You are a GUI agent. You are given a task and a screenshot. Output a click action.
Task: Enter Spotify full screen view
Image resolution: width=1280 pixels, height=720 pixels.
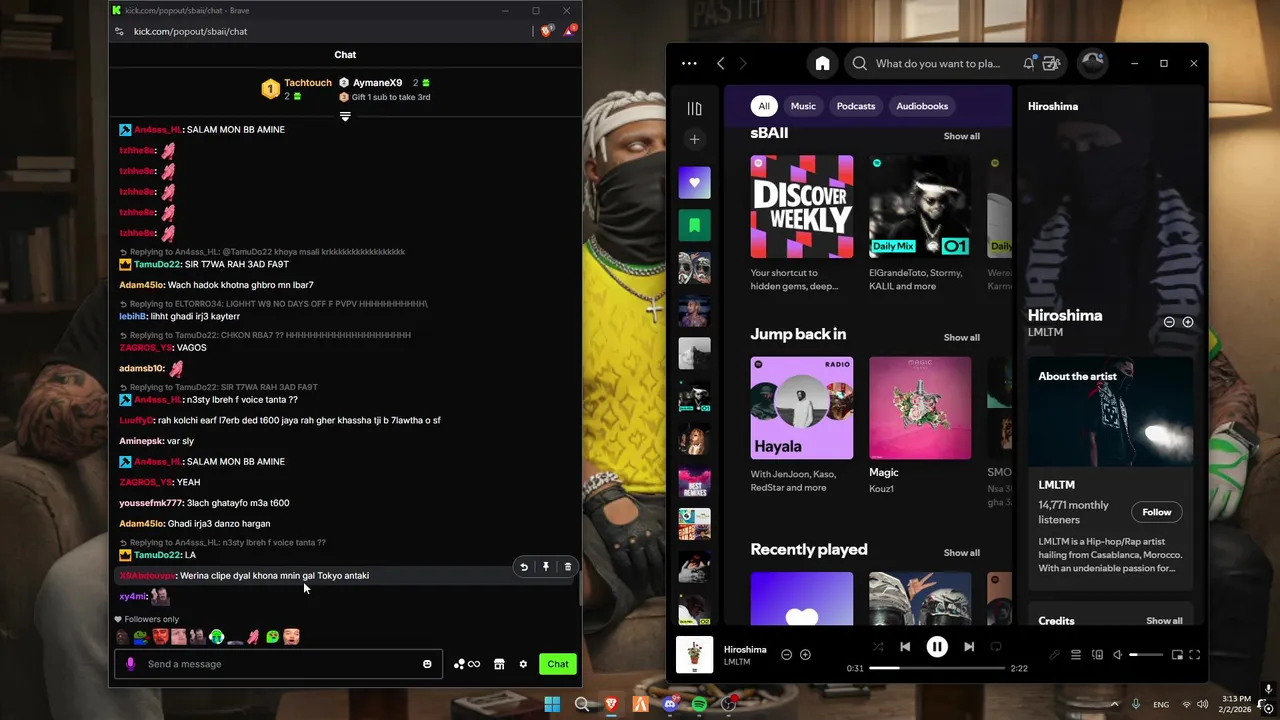[x=1194, y=655]
